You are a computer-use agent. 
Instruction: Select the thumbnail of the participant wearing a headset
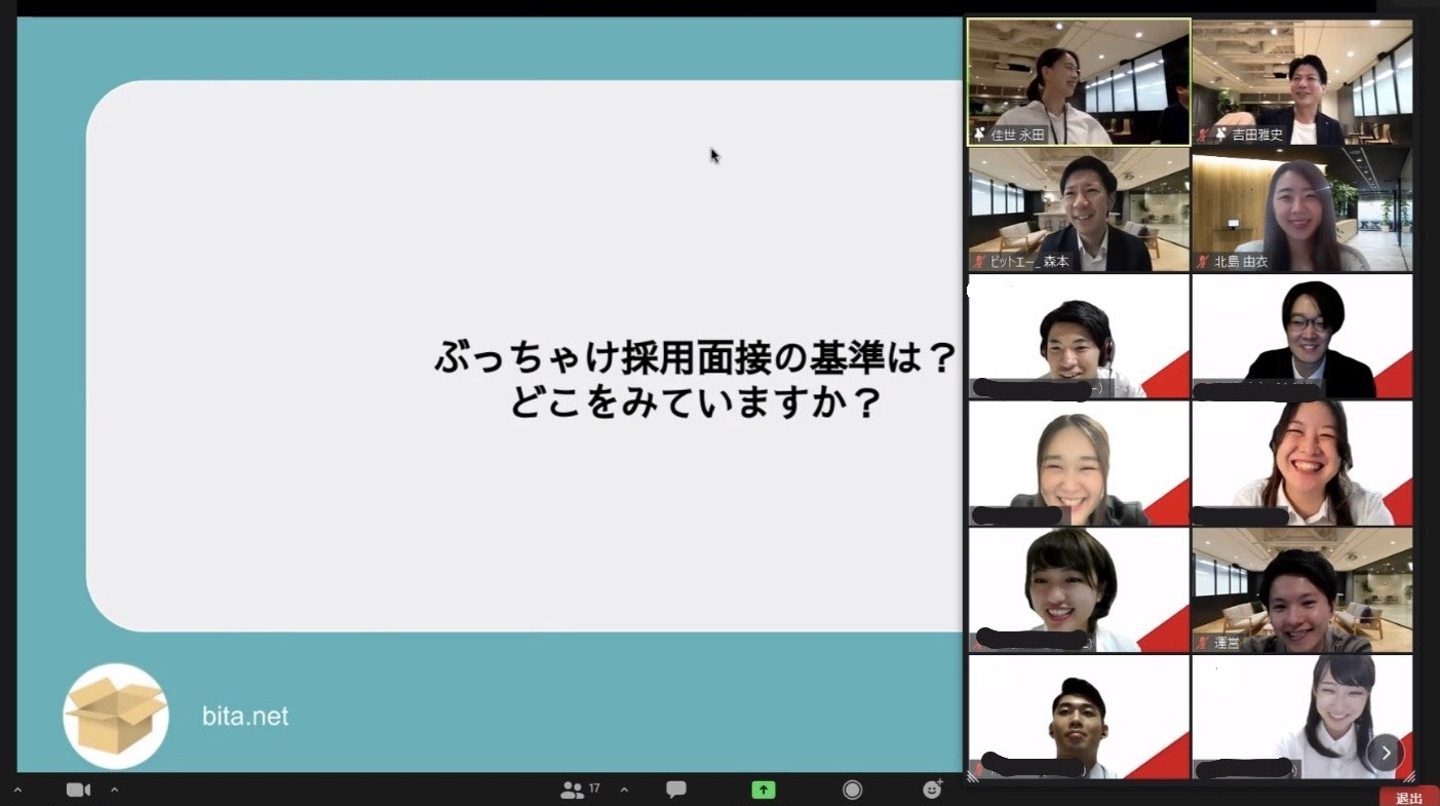(1079, 337)
